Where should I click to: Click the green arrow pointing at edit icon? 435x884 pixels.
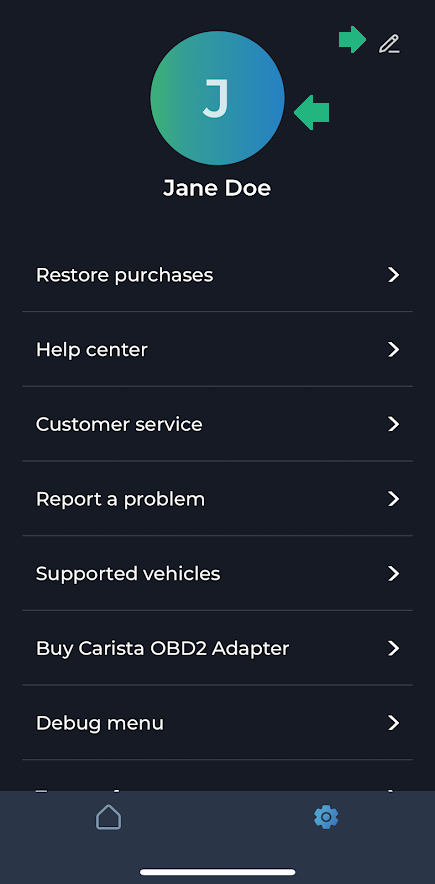[x=353, y=39]
